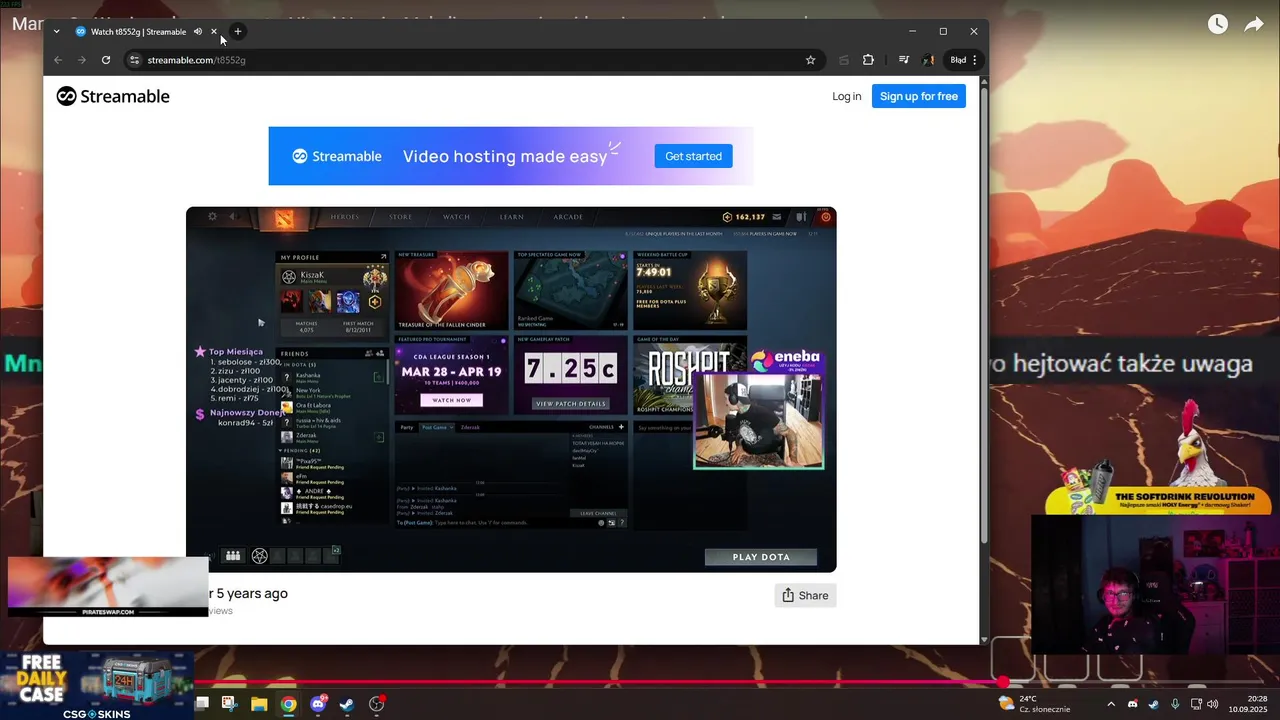Viewport: 1280px width, 720px height.
Task: Click the Dota chat input field
Action: tap(497, 523)
